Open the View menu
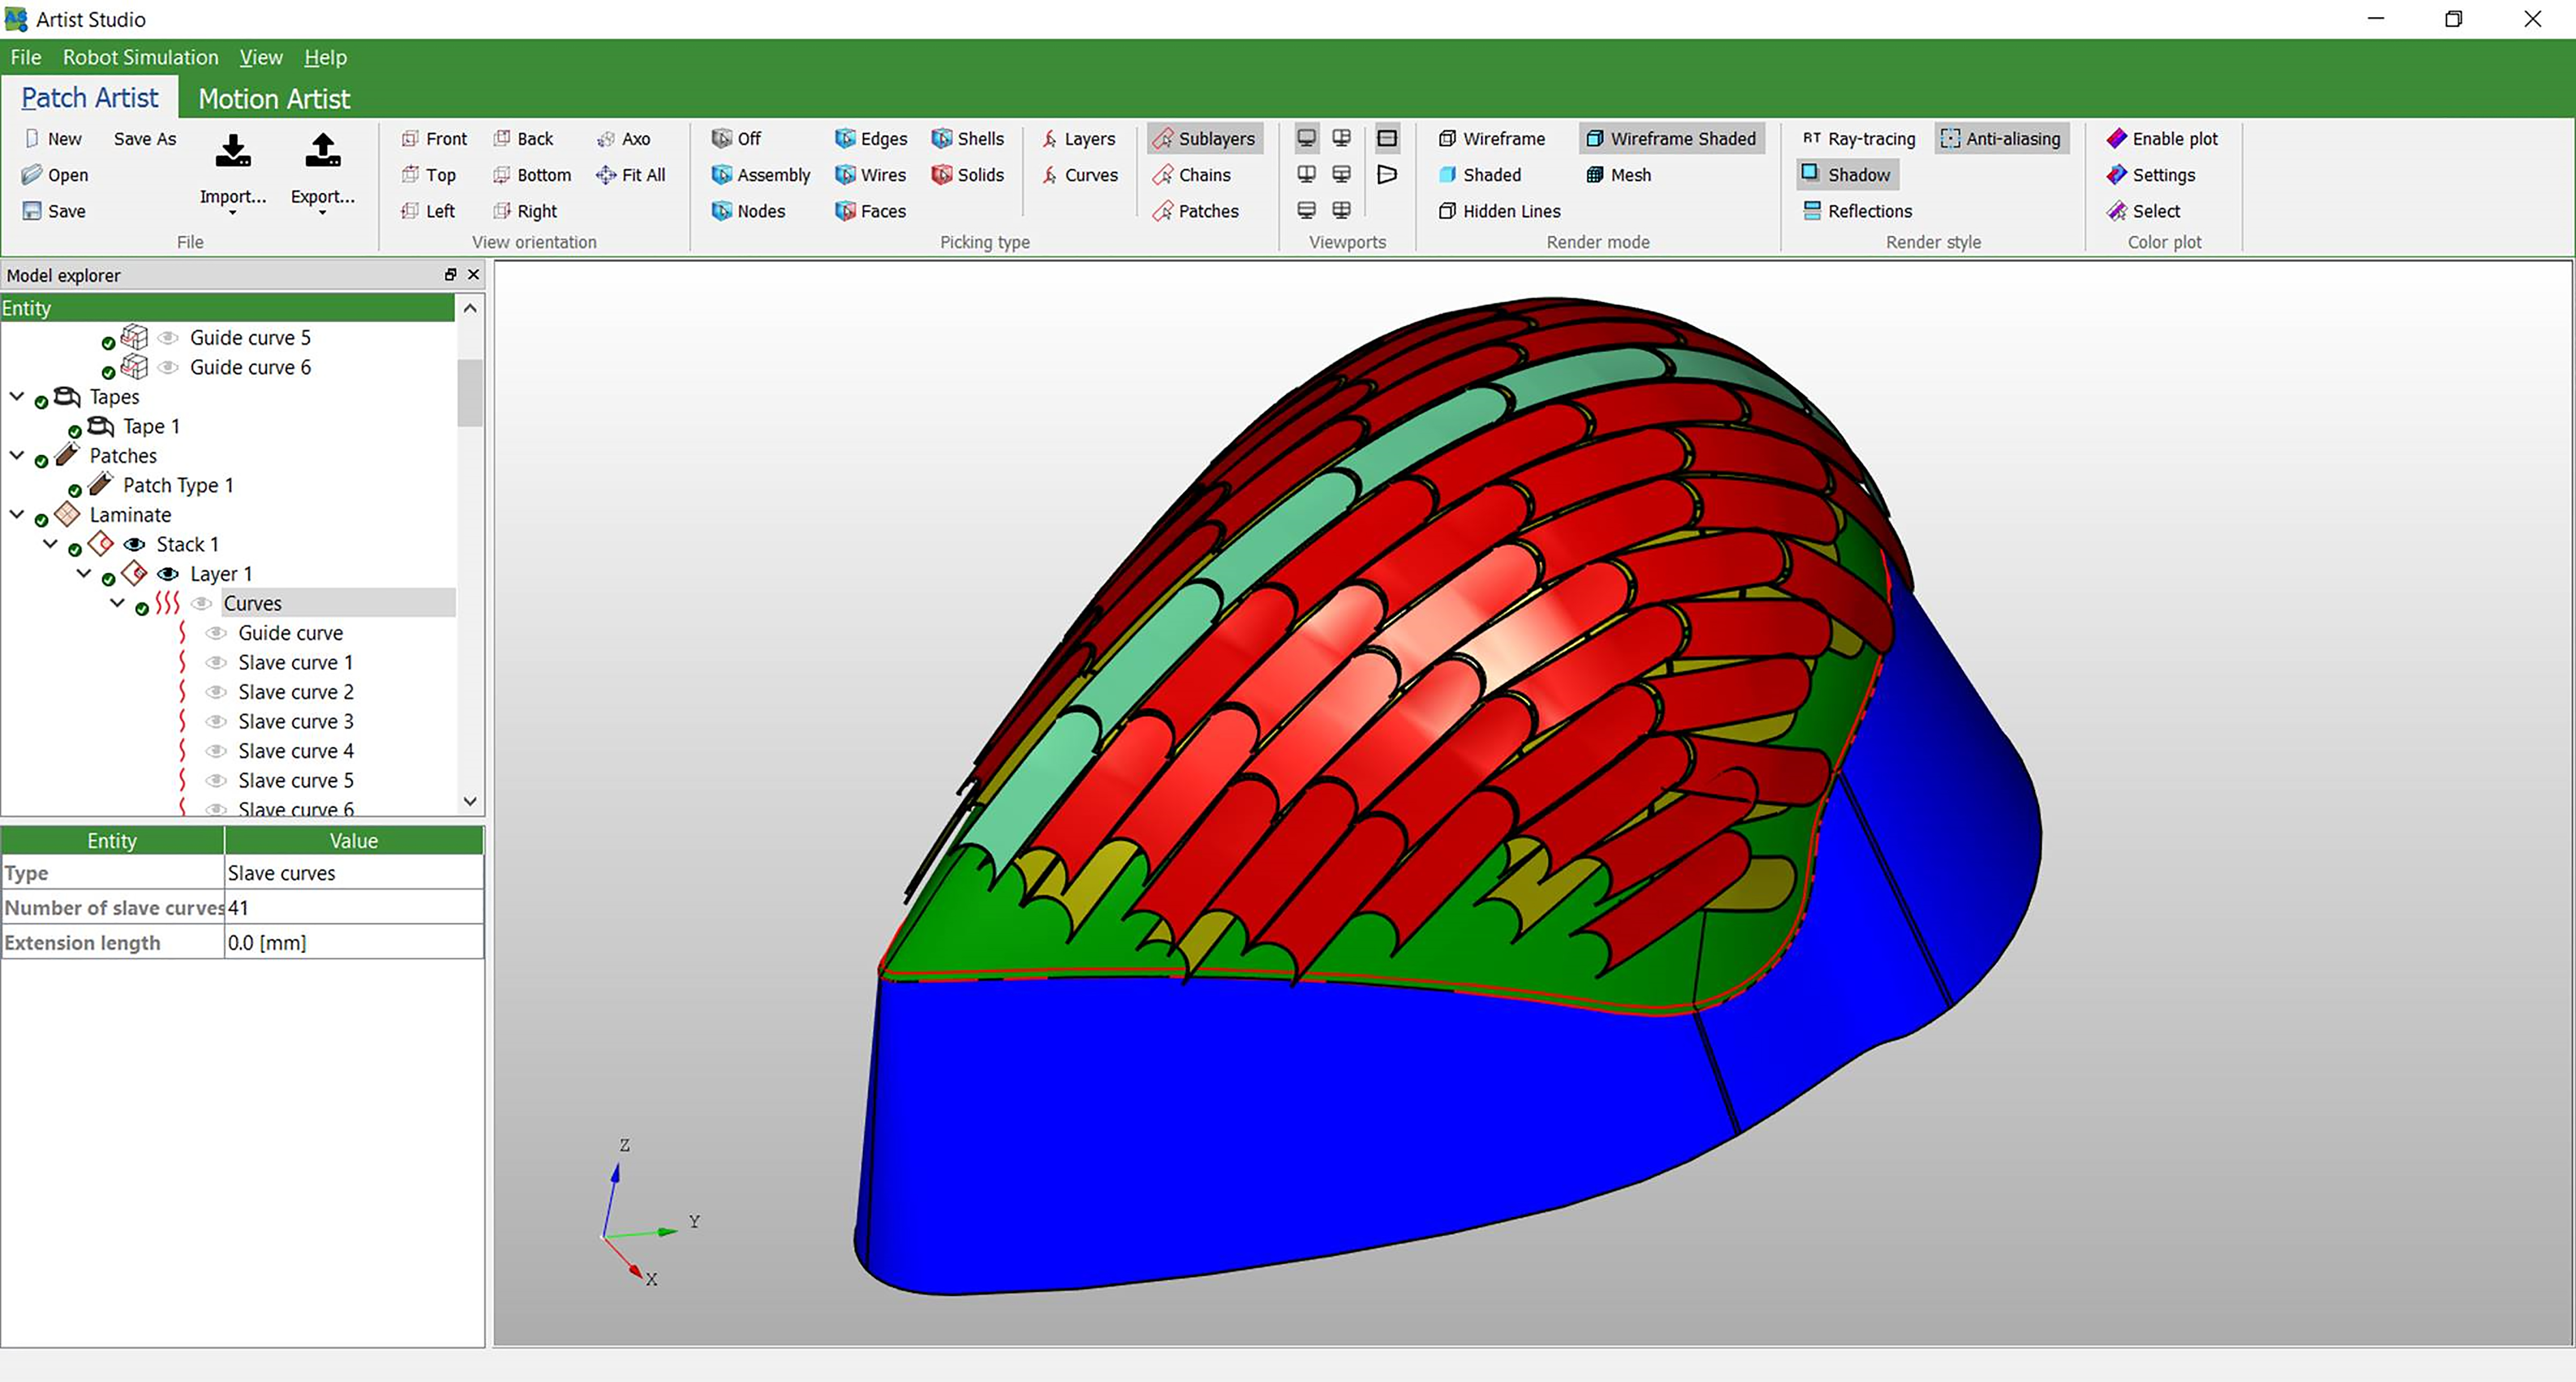Image resolution: width=2576 pixels, height=1382 pixels. click(261, 57)
